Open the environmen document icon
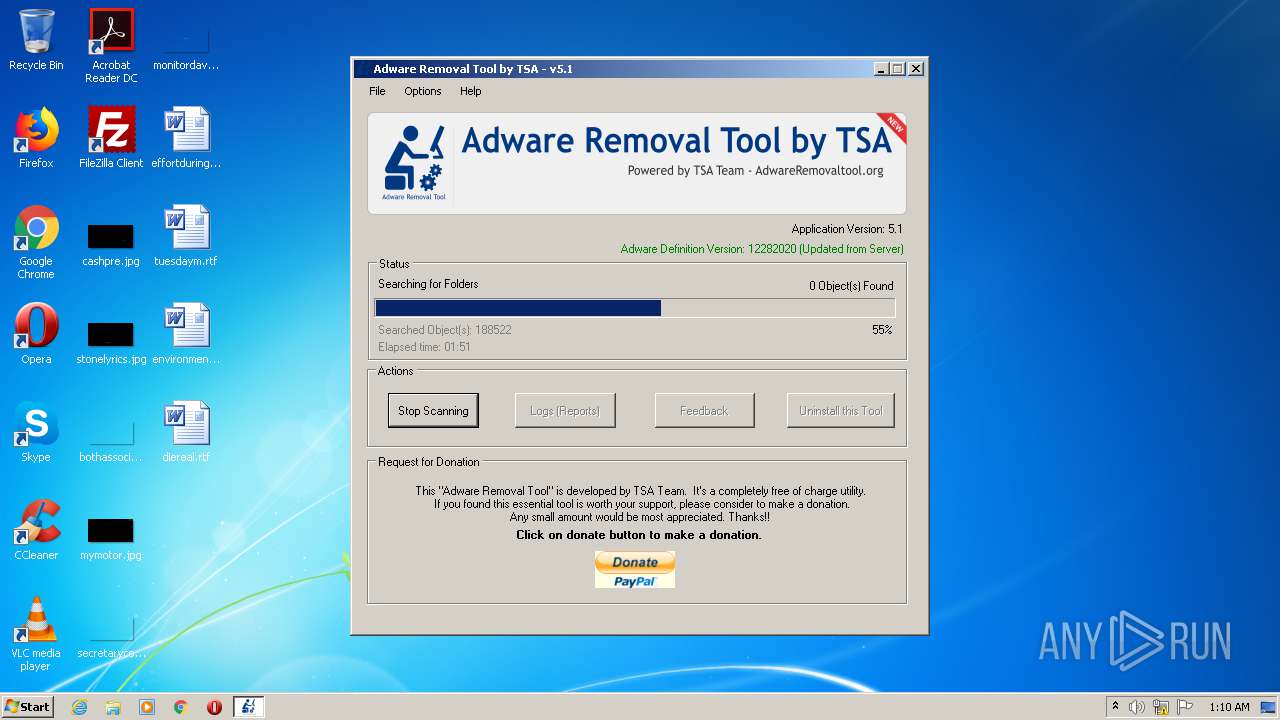This screenshot has height=720, width=1280. tap(186, 334)
